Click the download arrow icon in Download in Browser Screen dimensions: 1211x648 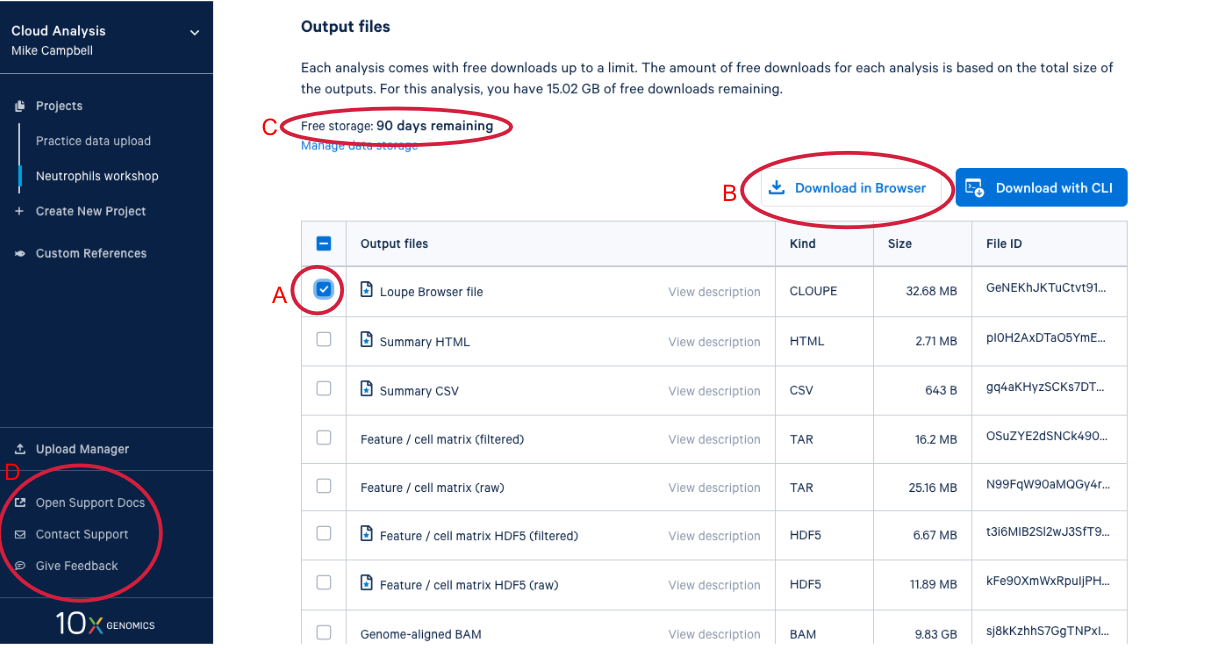tap(777, 187)
